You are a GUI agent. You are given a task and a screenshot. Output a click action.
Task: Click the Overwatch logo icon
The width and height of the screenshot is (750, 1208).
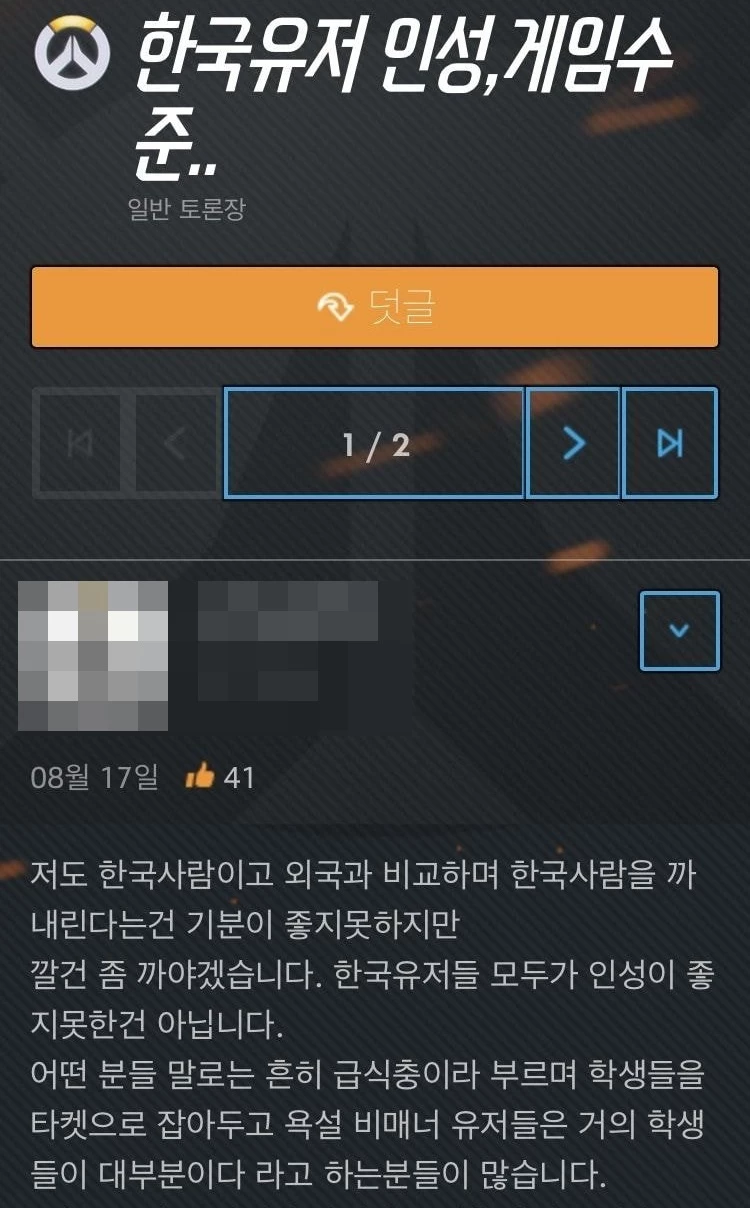tap(72, 53)
